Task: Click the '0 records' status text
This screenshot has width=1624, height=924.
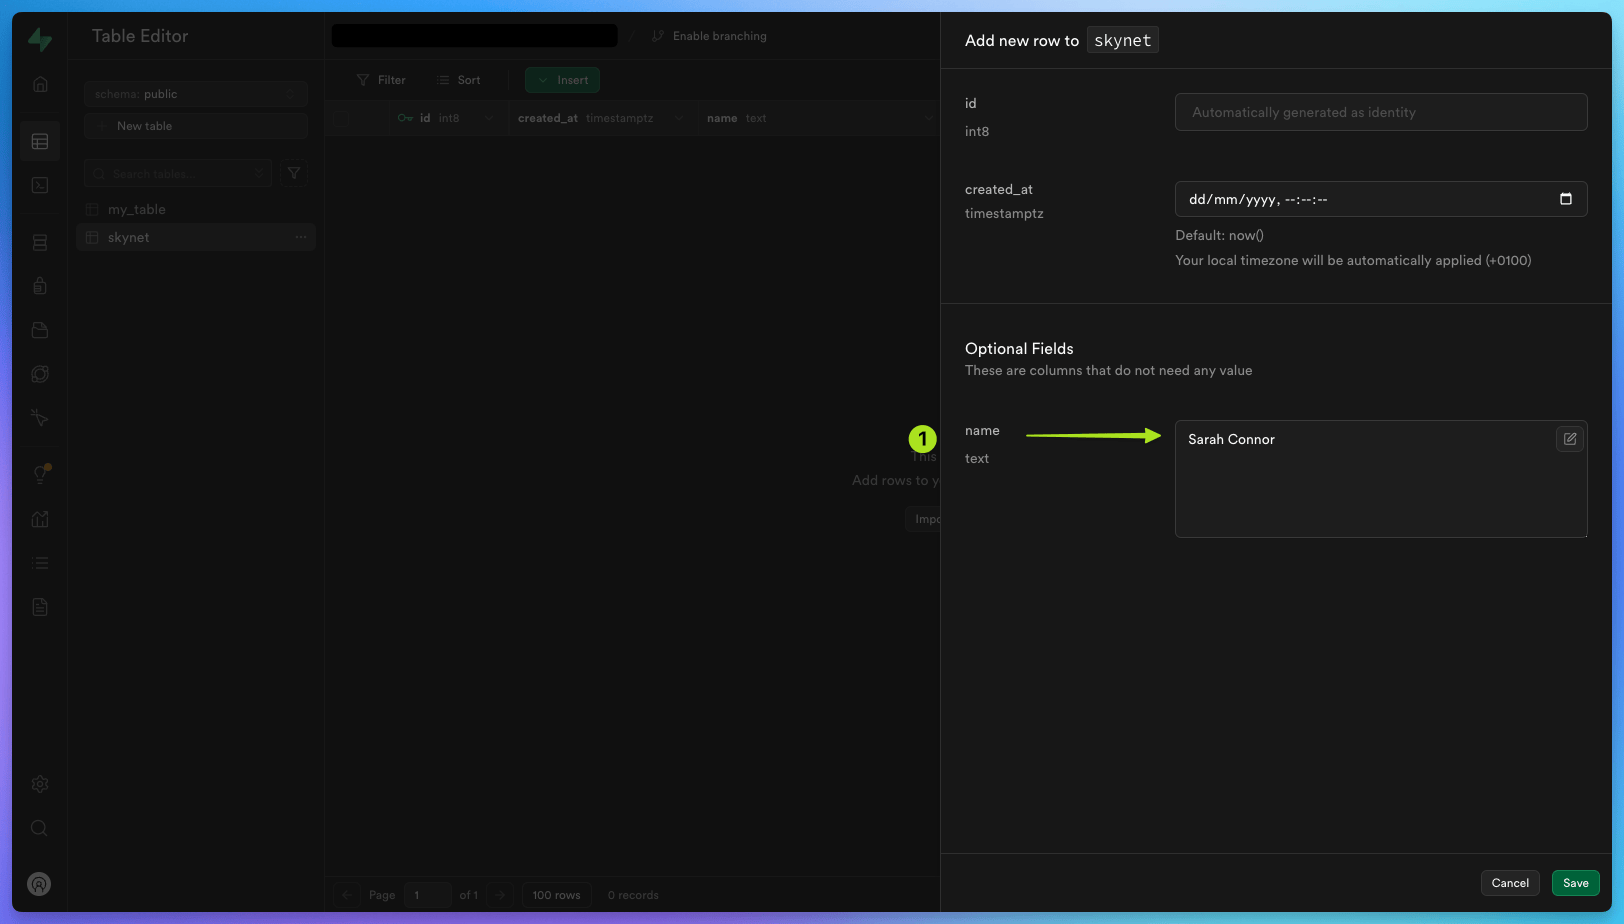Action: [633, 895]
